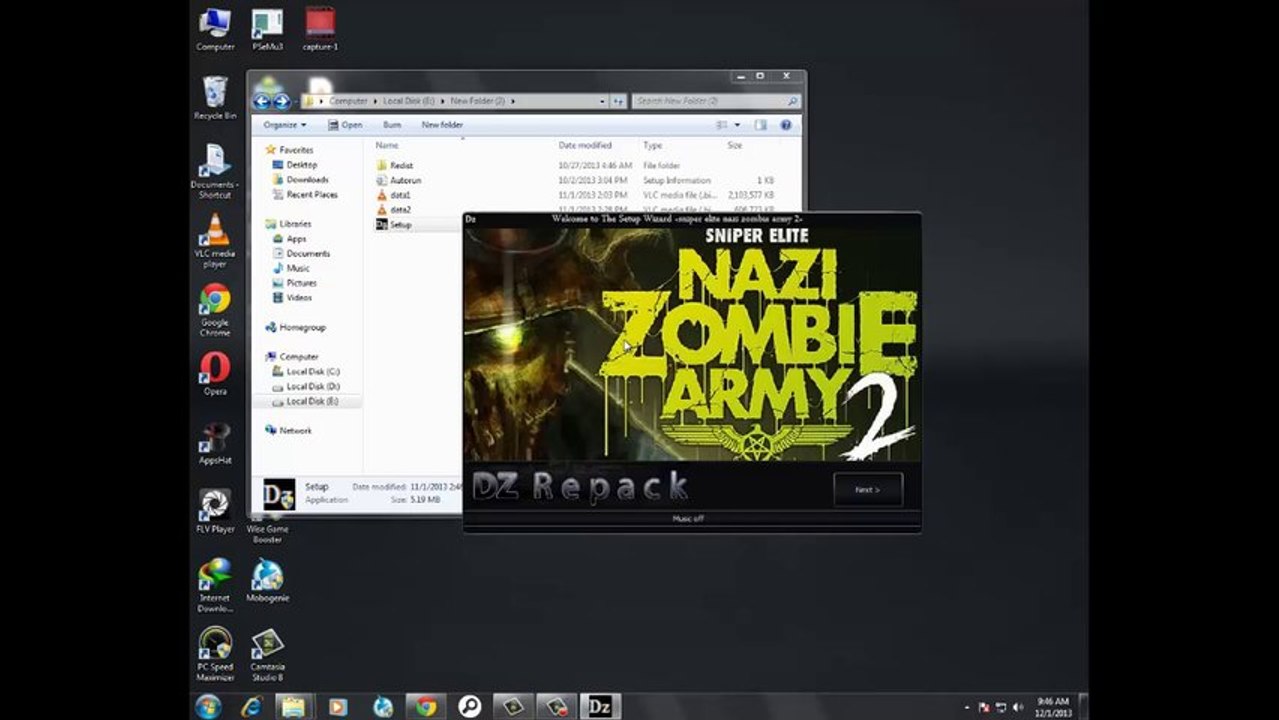The height and width of the screenshot is (720, 1279).
Task: Select Favorites in the navigation pane
Action: [296, 150]
